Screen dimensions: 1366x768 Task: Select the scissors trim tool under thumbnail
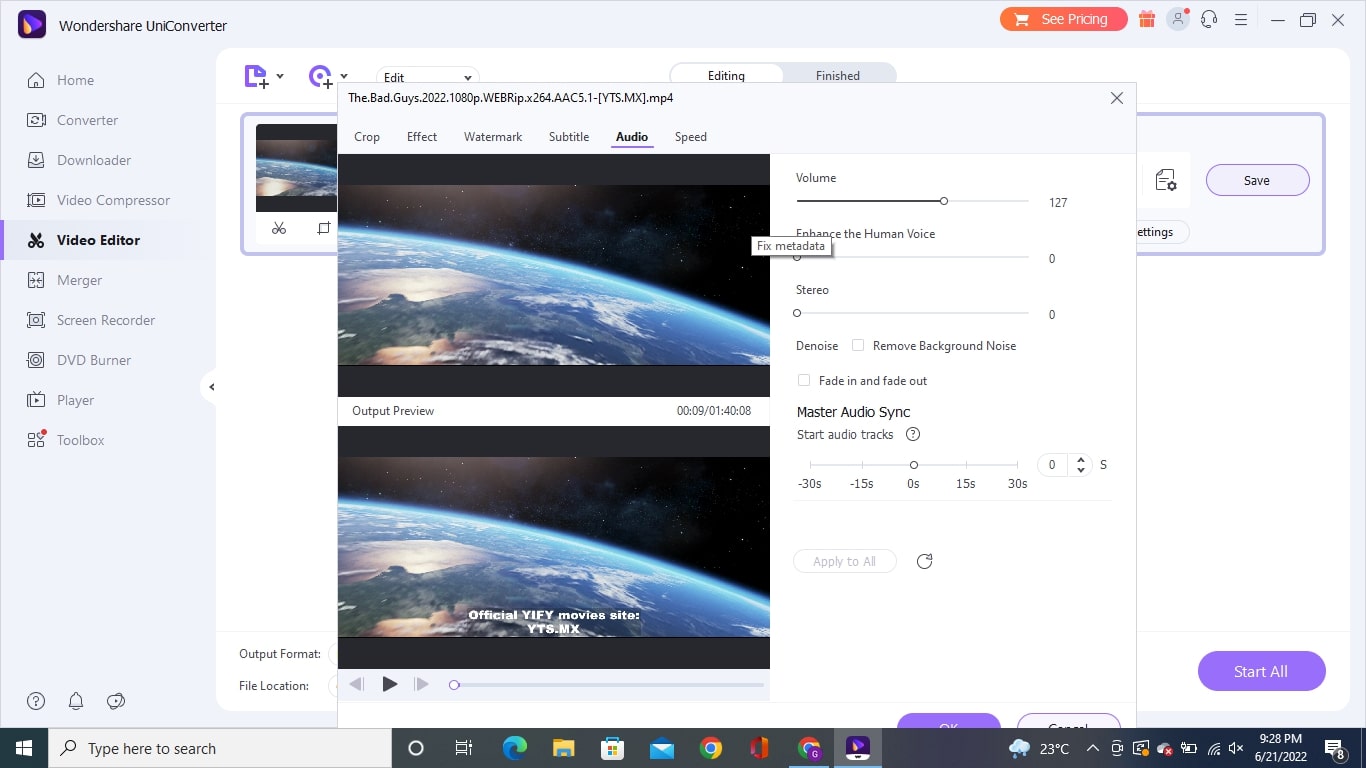[x=279, y=228]
